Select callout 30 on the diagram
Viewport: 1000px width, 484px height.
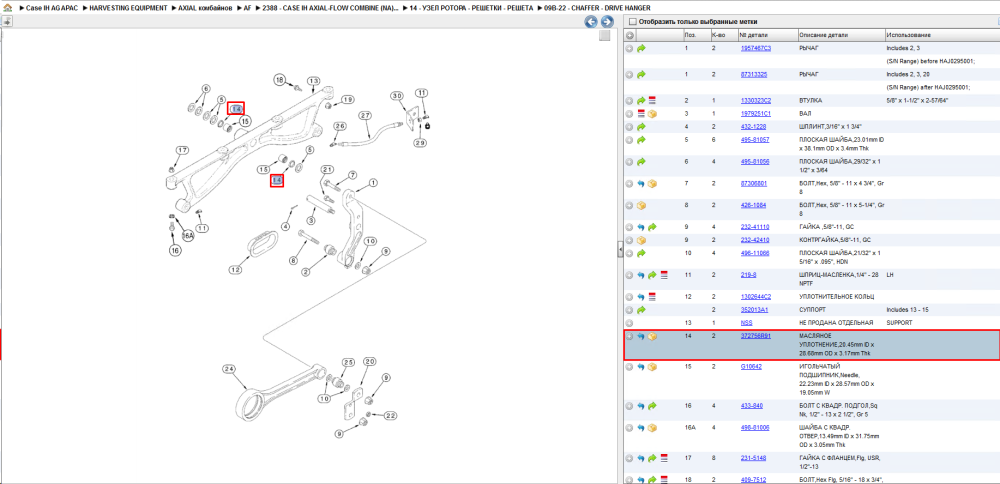(x=398, y=96)
